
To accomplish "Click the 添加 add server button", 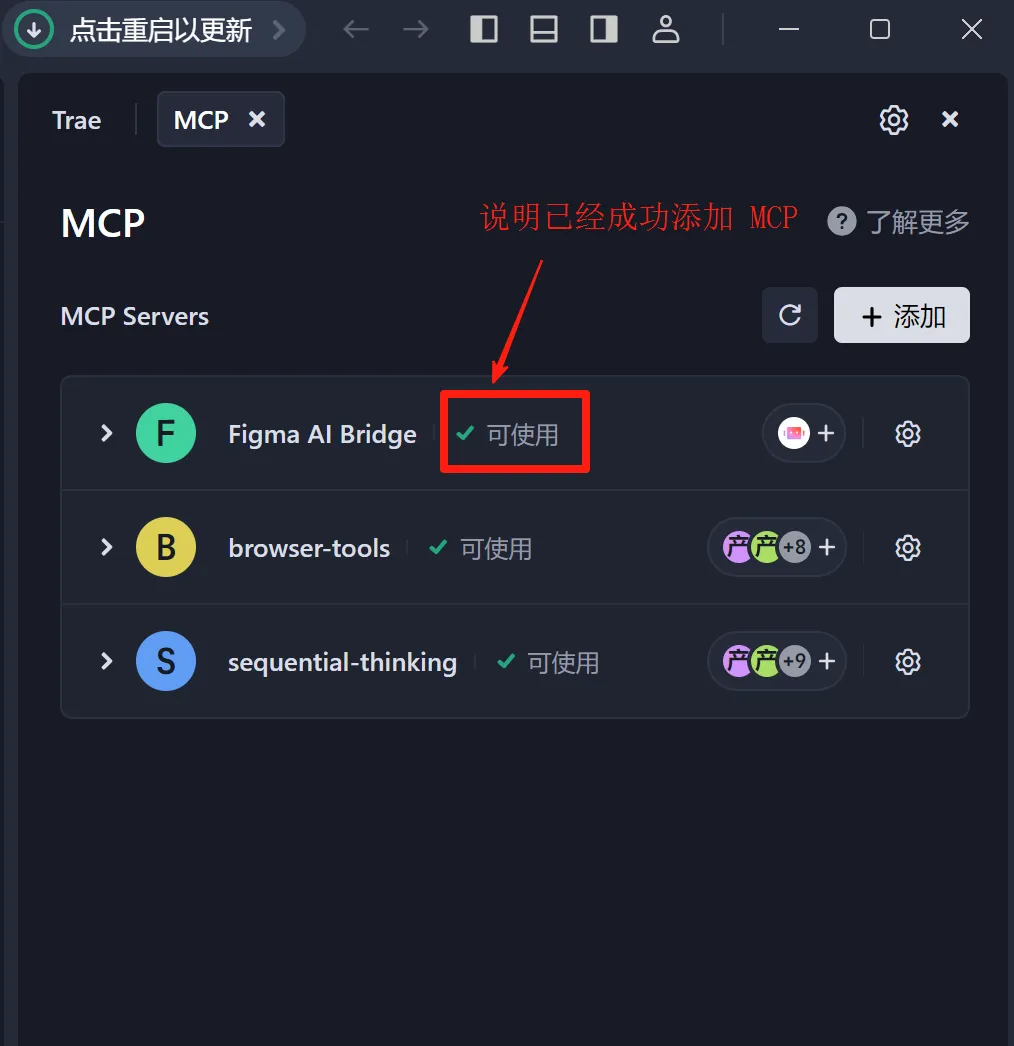I will click(x=901, y=315).
